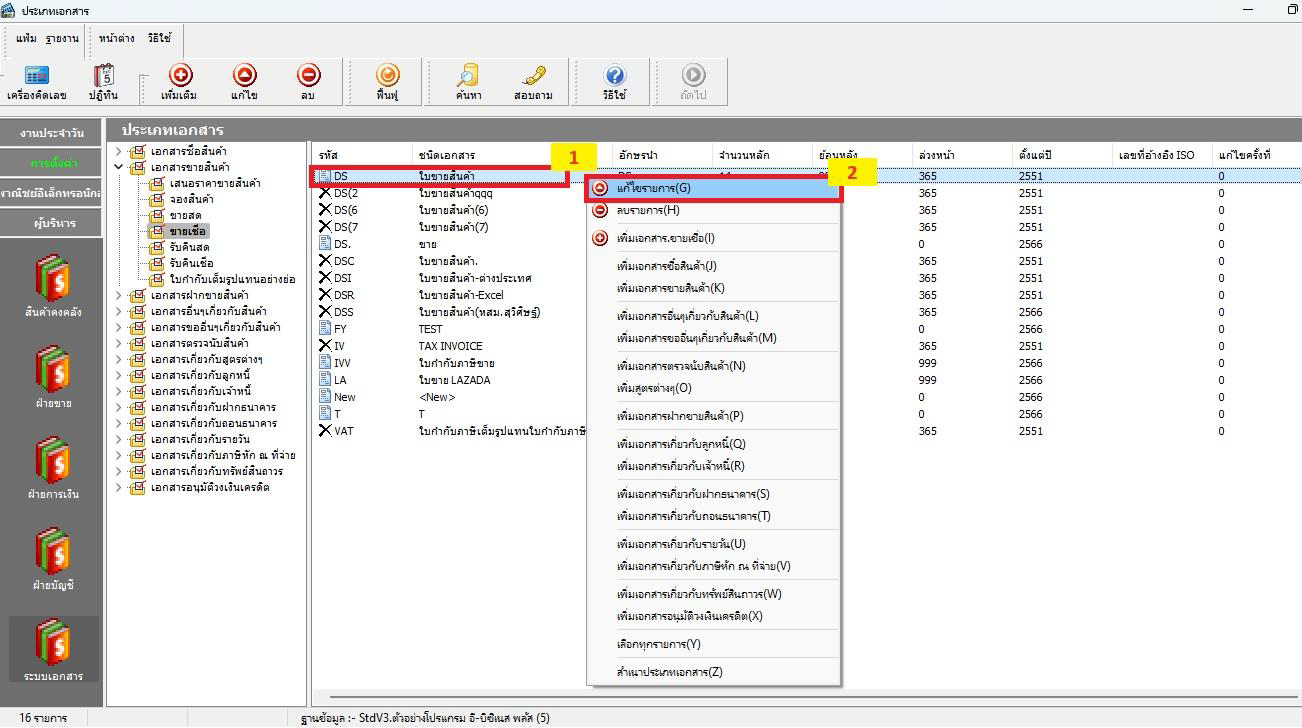Choose แก้ไขรายการ(G) in the context menu

tap(655, 188)
